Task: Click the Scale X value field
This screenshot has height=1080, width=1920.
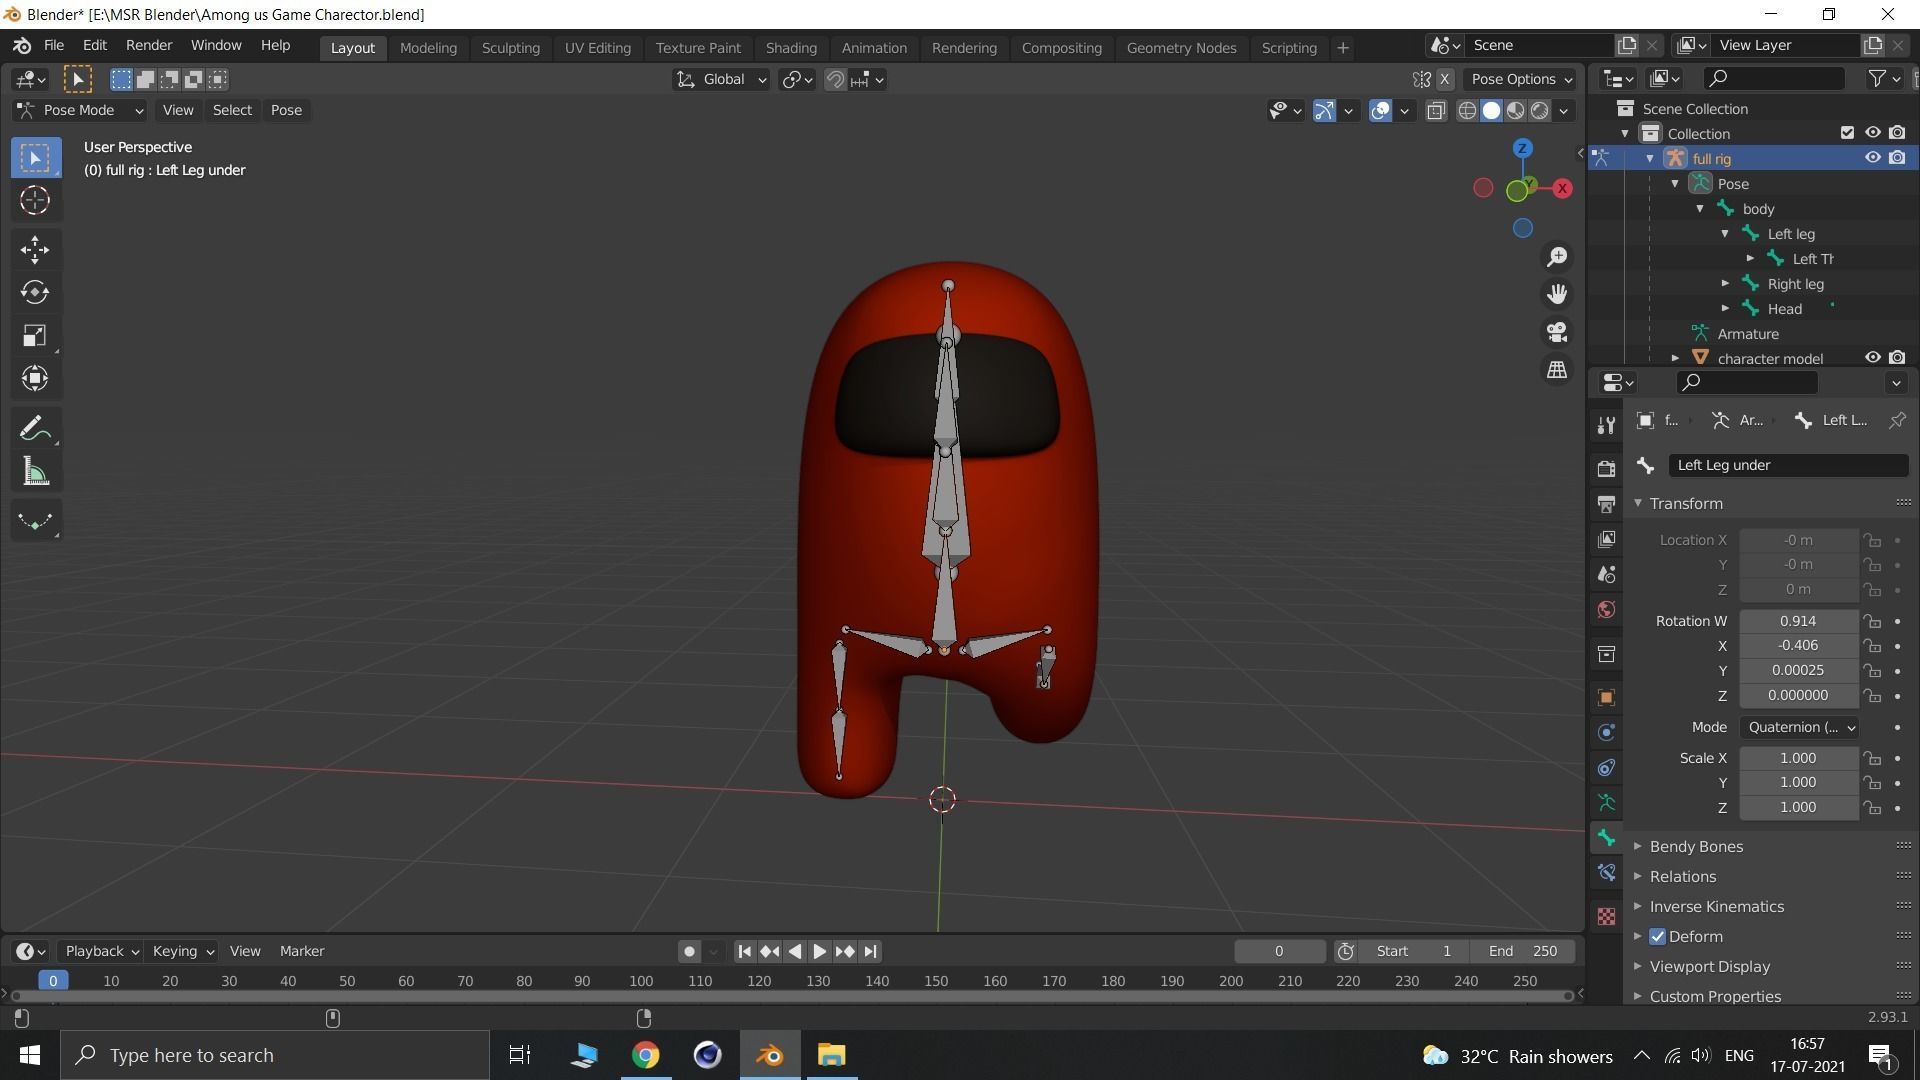Action: tap(1798, 759)
